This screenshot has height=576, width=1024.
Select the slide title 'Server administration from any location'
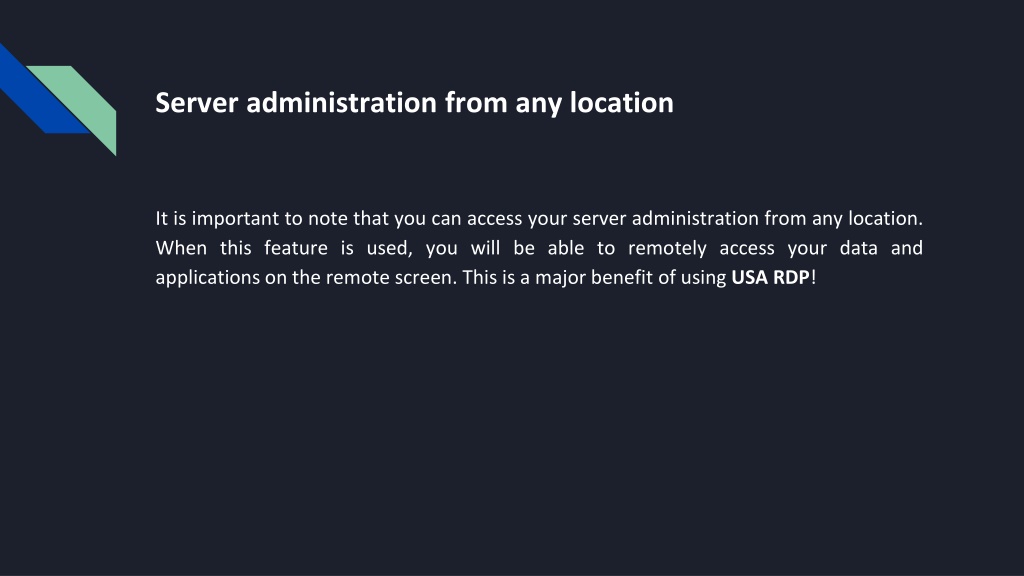414,103
